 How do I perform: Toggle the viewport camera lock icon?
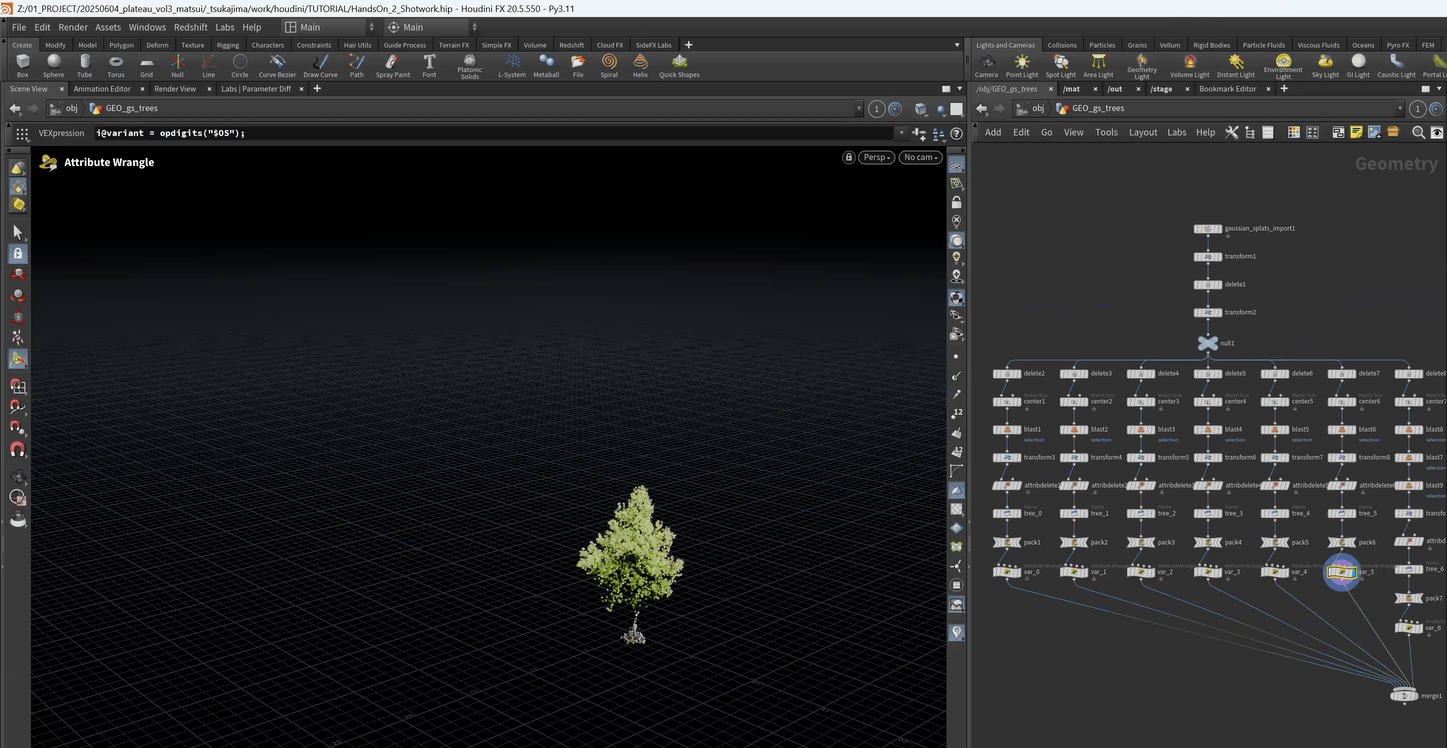point(849,157)
